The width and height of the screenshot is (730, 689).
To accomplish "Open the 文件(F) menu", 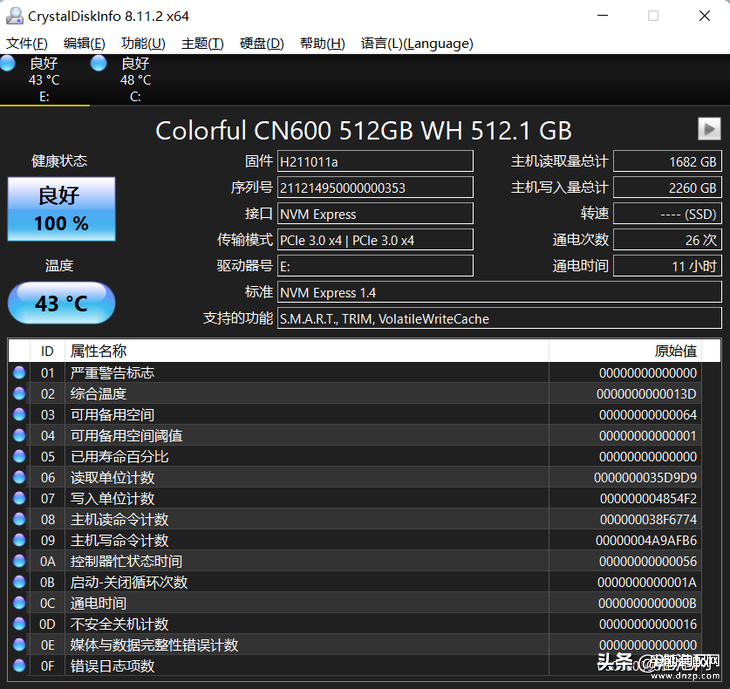I will coord(27,43).
